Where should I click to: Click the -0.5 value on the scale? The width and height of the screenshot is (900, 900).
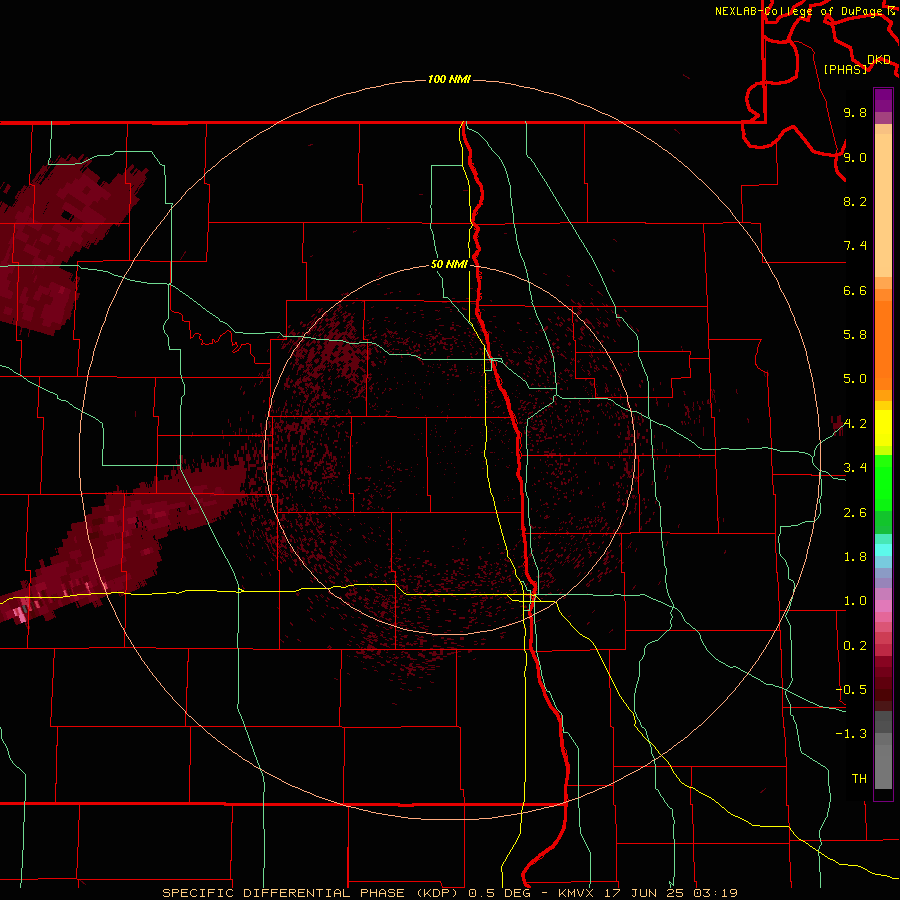pyautogui.click(x=851, y=690)
